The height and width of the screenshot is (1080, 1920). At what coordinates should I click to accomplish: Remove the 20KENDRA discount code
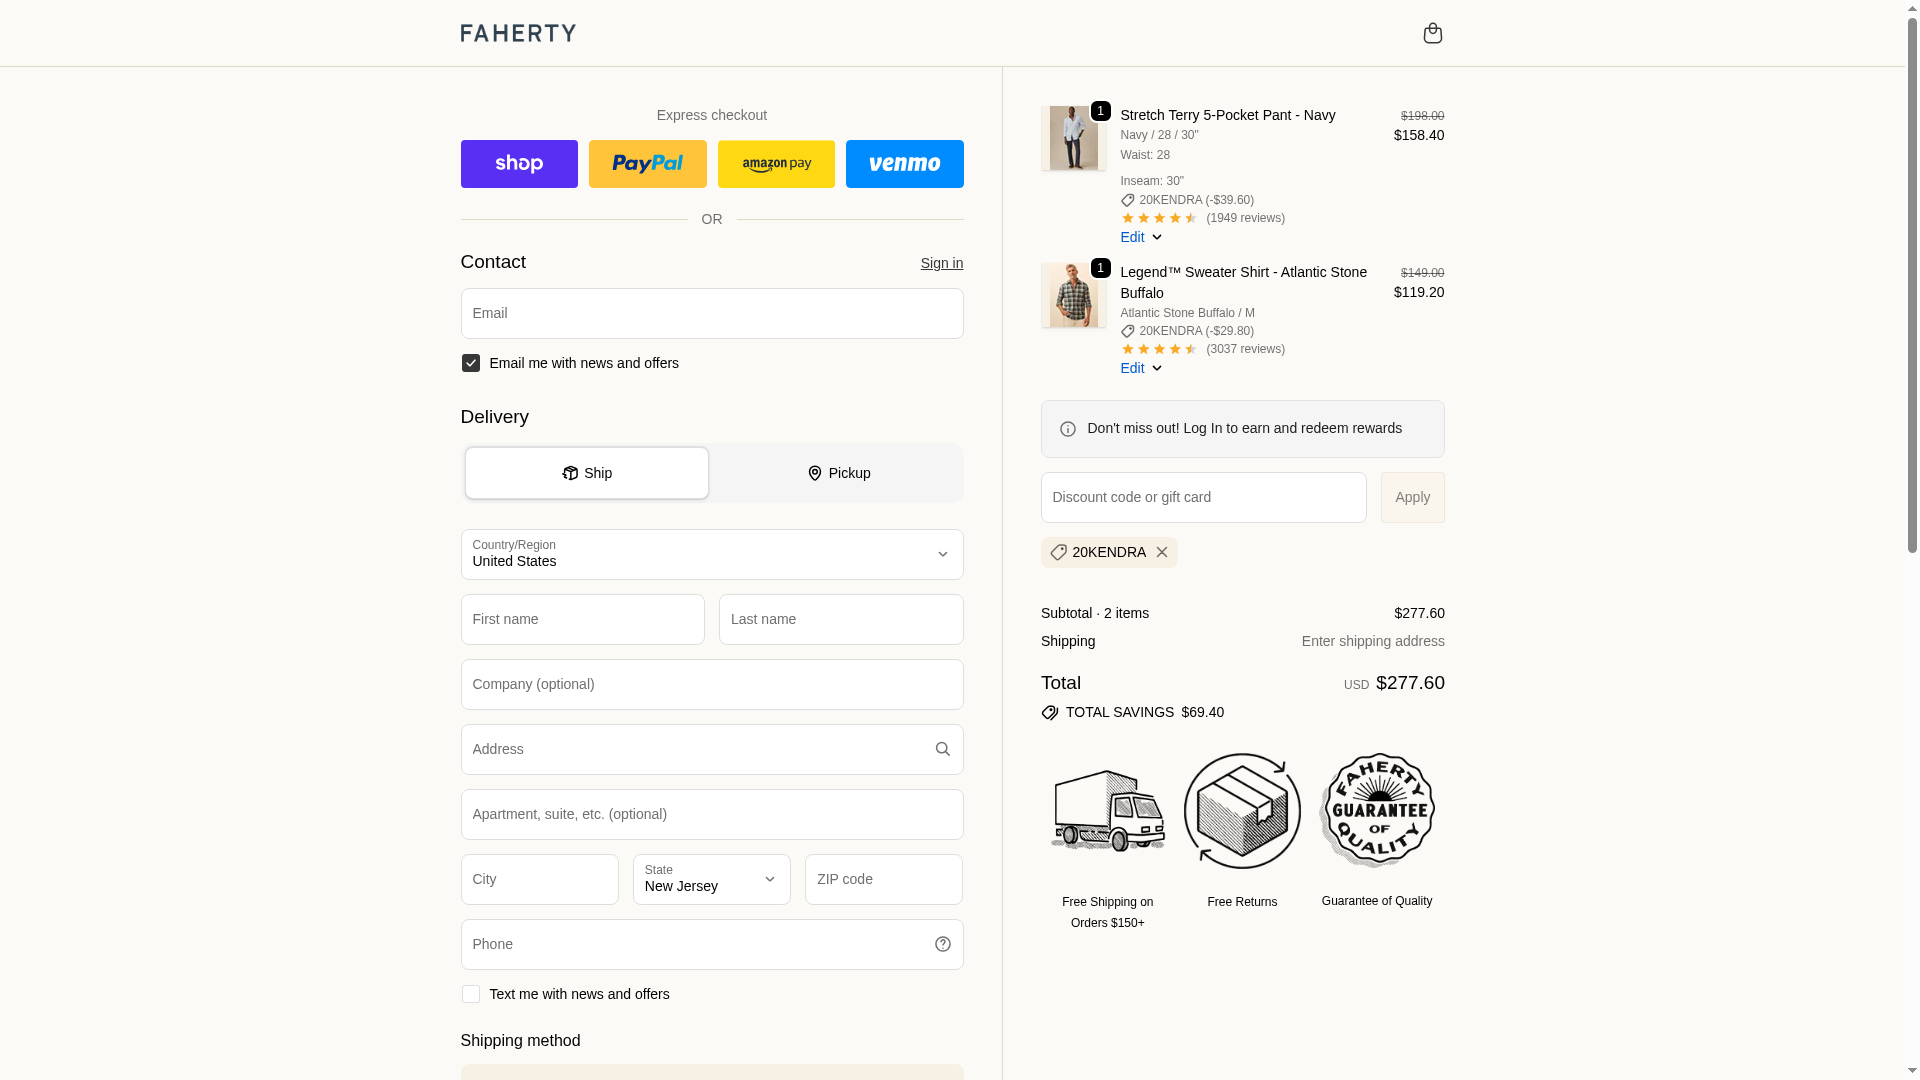[1161, 552]
